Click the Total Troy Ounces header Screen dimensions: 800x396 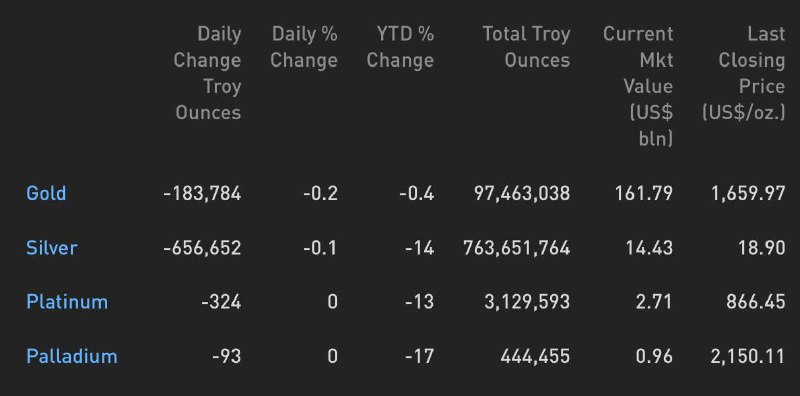(527, 47)
